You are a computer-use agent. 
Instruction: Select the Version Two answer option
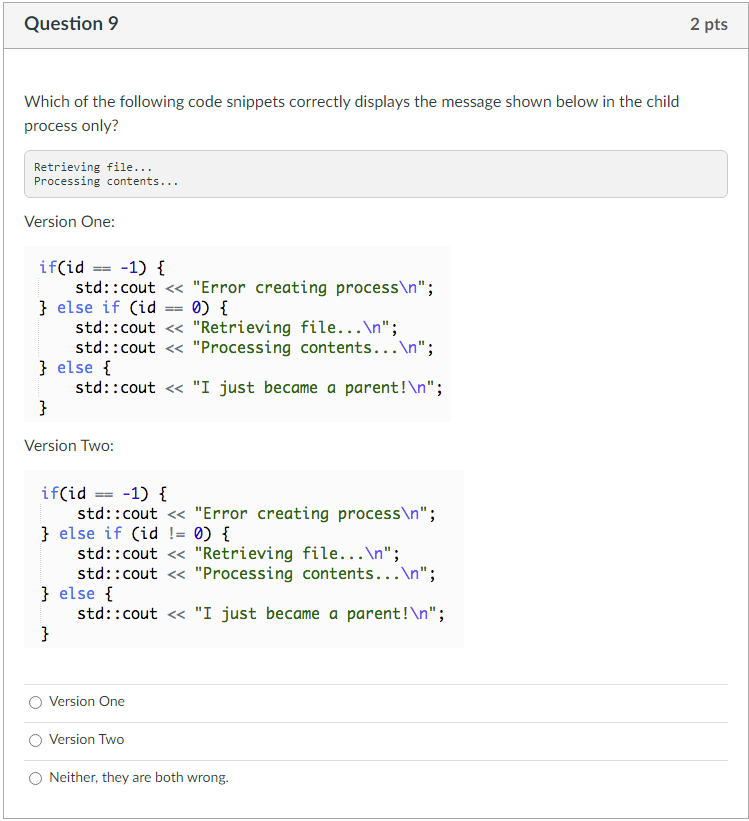[36, 740]
